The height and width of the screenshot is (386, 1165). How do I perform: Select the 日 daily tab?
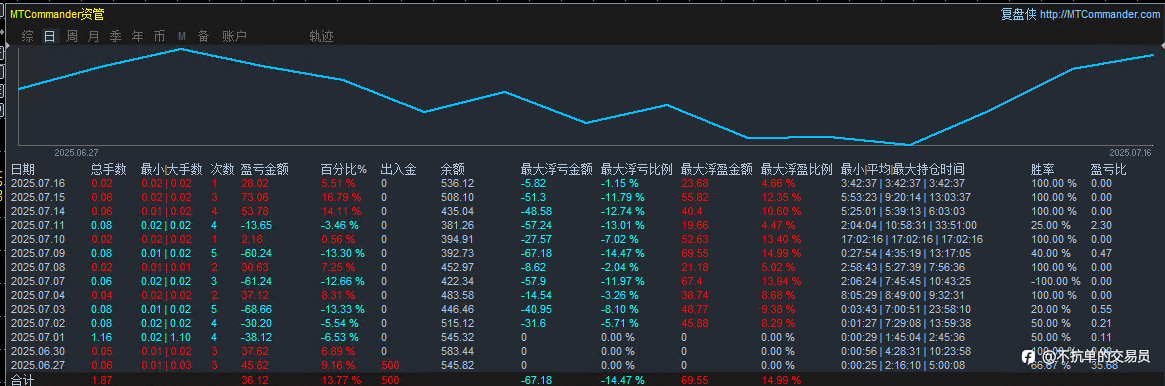pos(50,36)
